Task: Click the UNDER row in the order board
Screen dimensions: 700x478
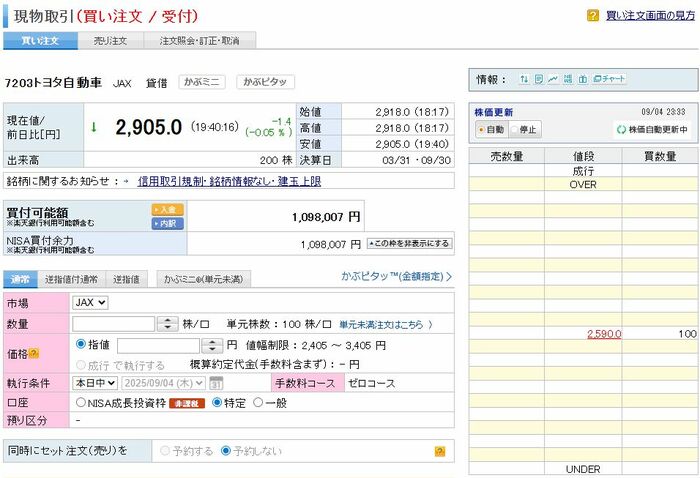Action: click(583, 469)
